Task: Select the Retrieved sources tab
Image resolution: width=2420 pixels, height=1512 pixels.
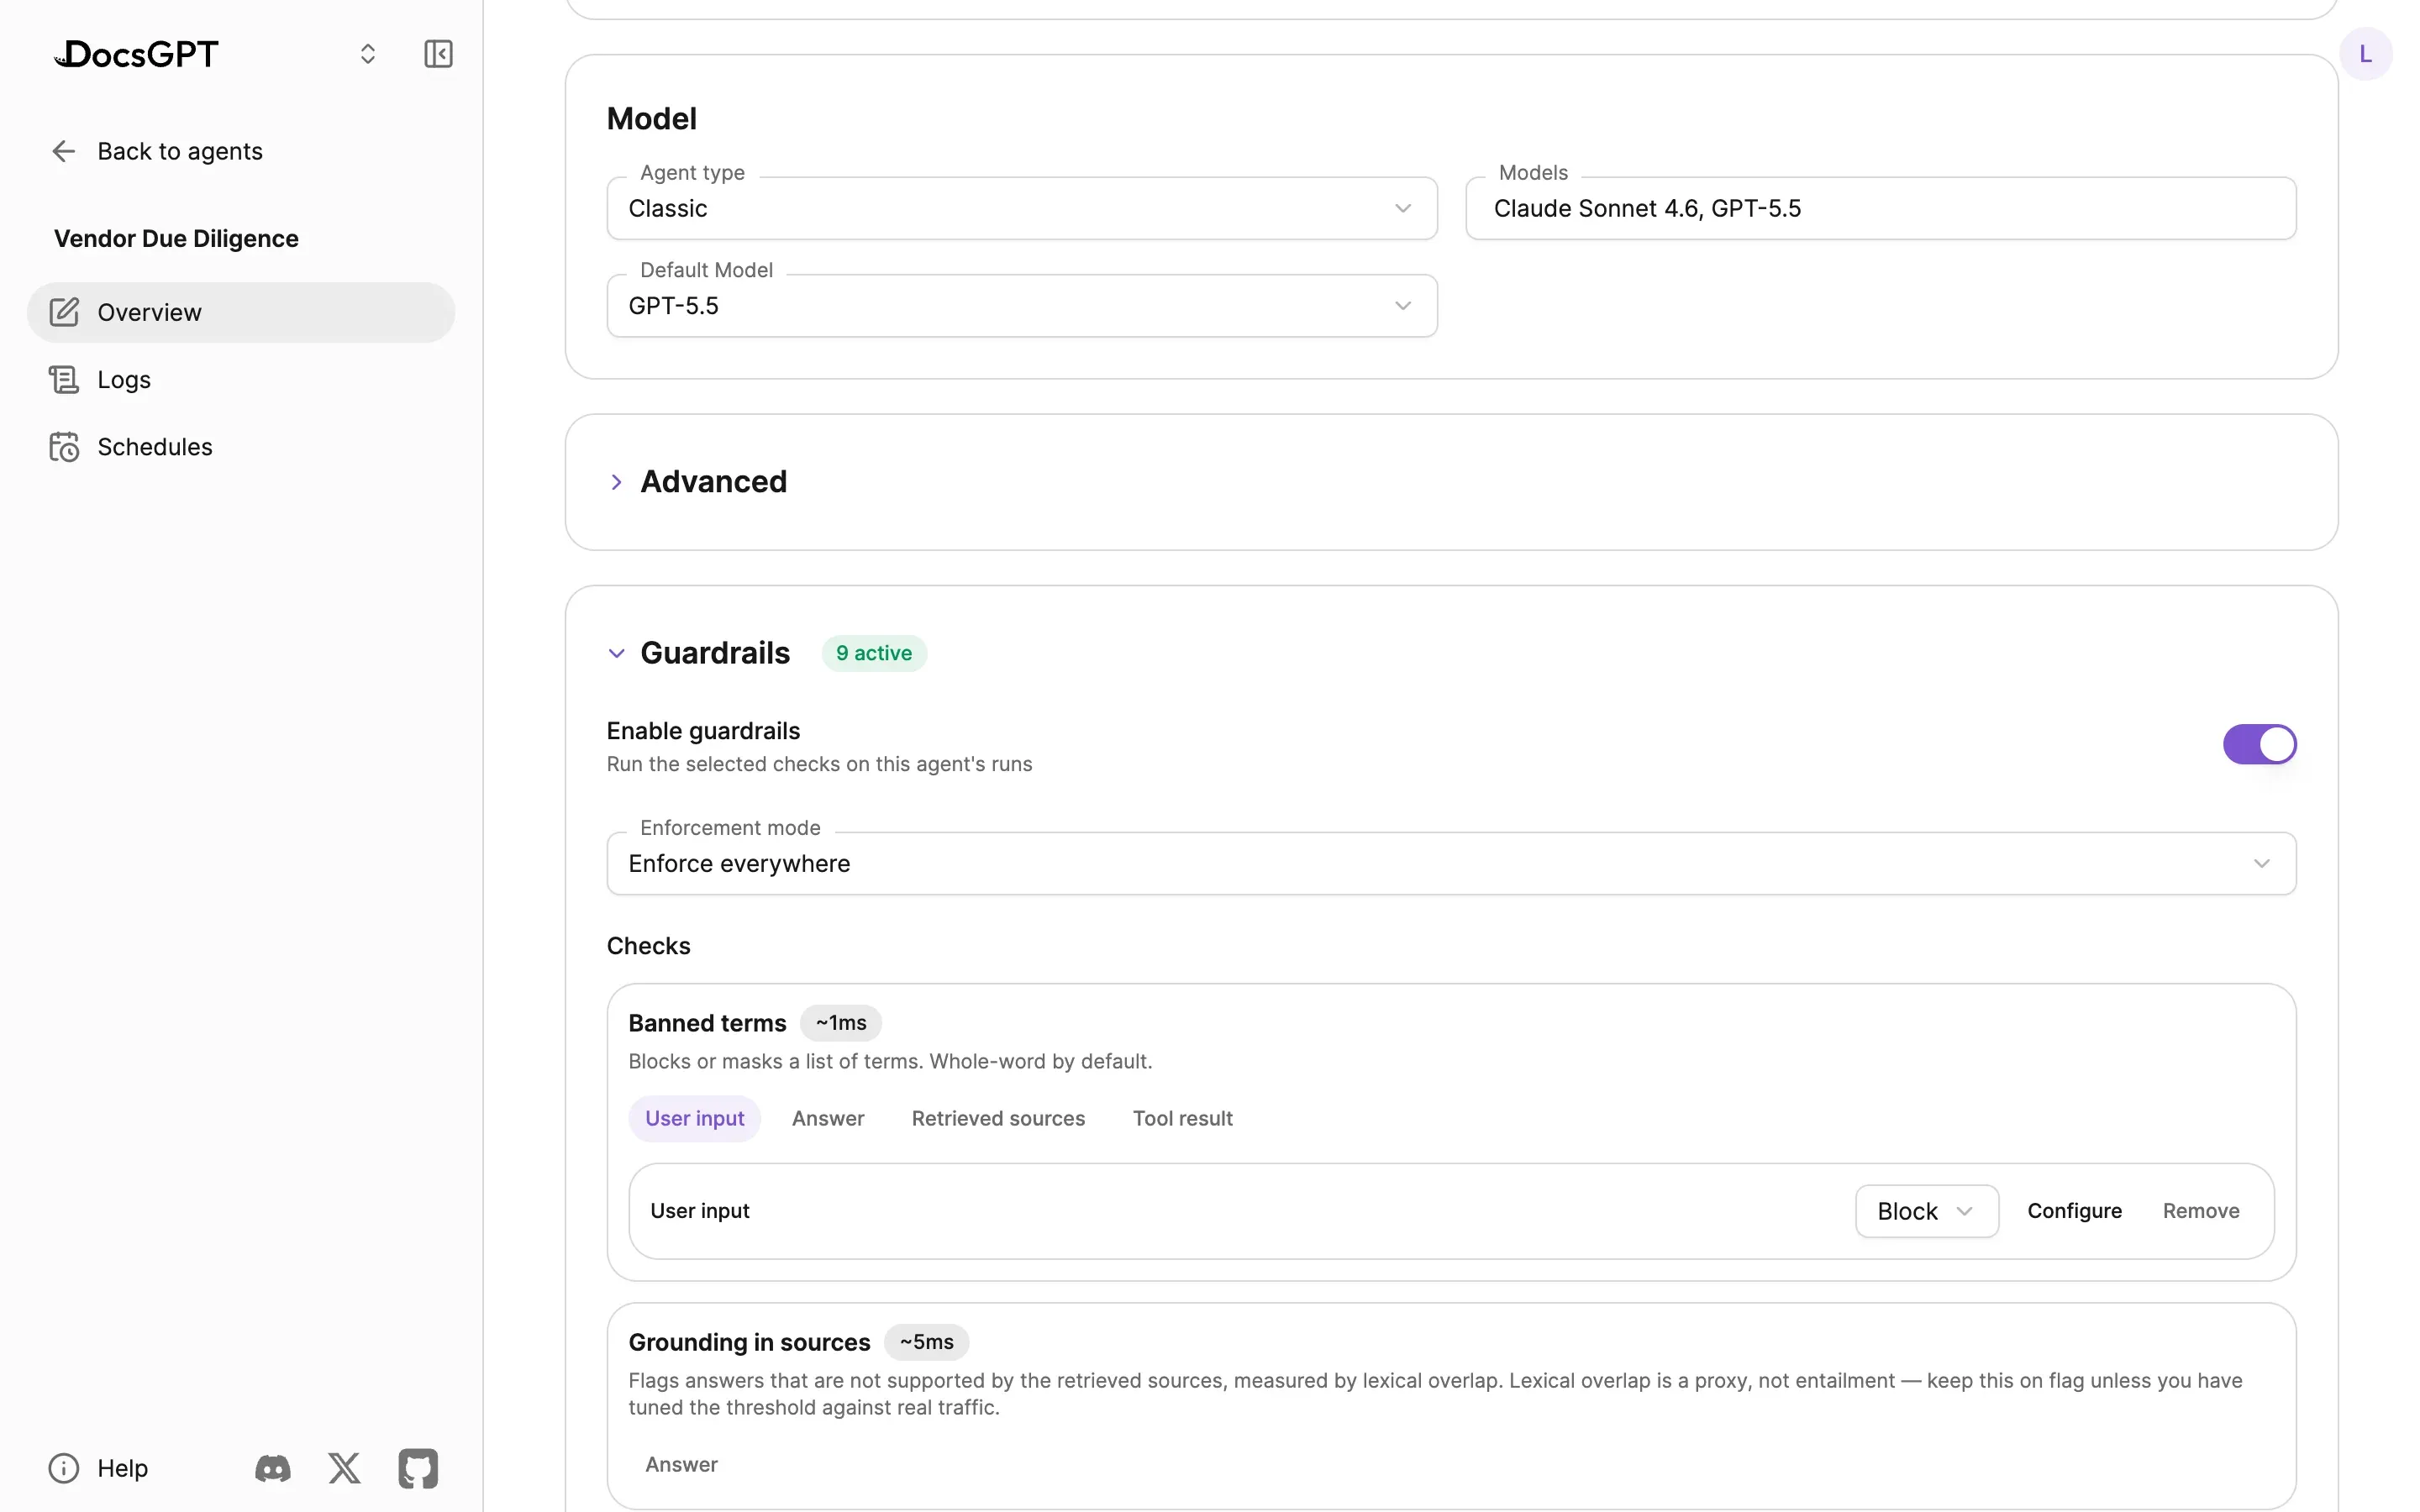Action: point(998,1118)
